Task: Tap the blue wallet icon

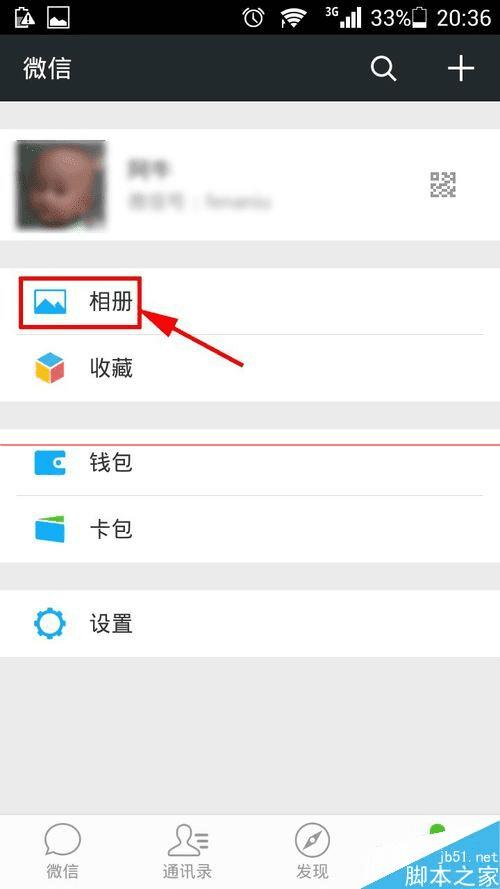Action: coord(50,462)
